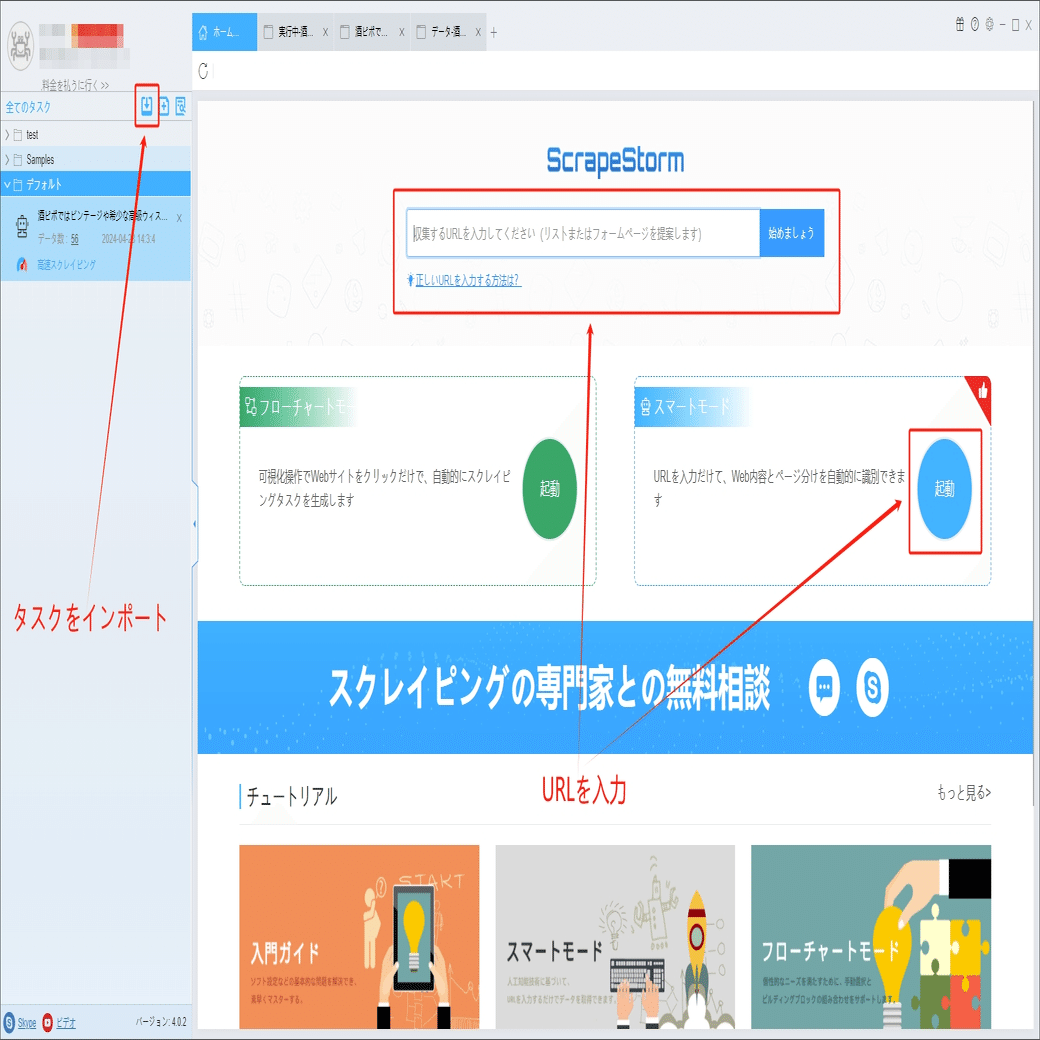Click the import task icon in sidebar
The height and width of the screenshot is (1040, 1040).
pos(147,105)
